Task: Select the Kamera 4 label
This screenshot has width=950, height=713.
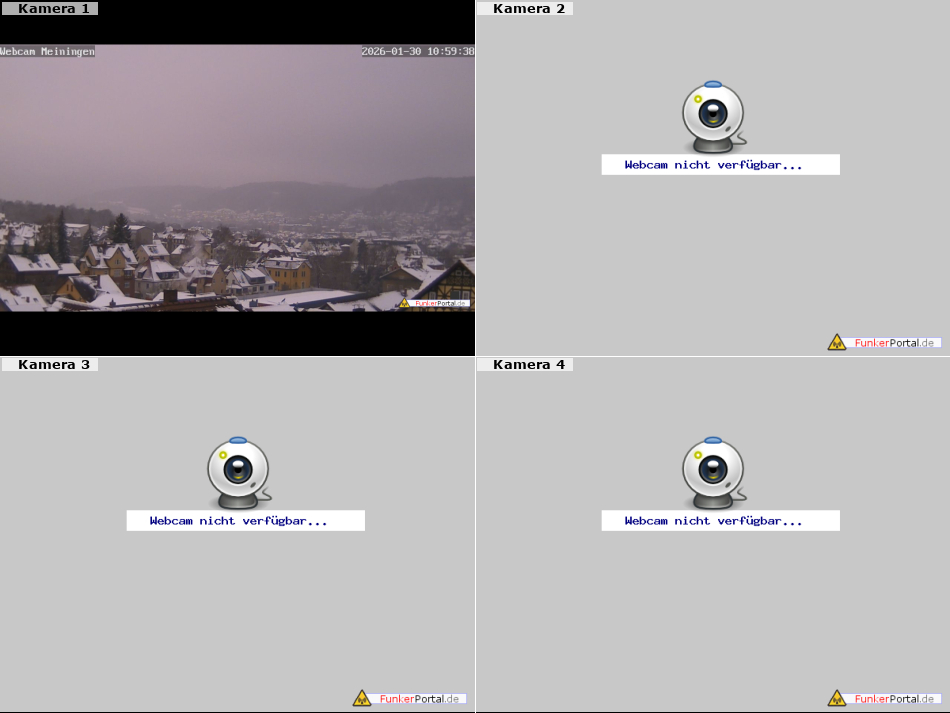Action: tap(529, 365)
